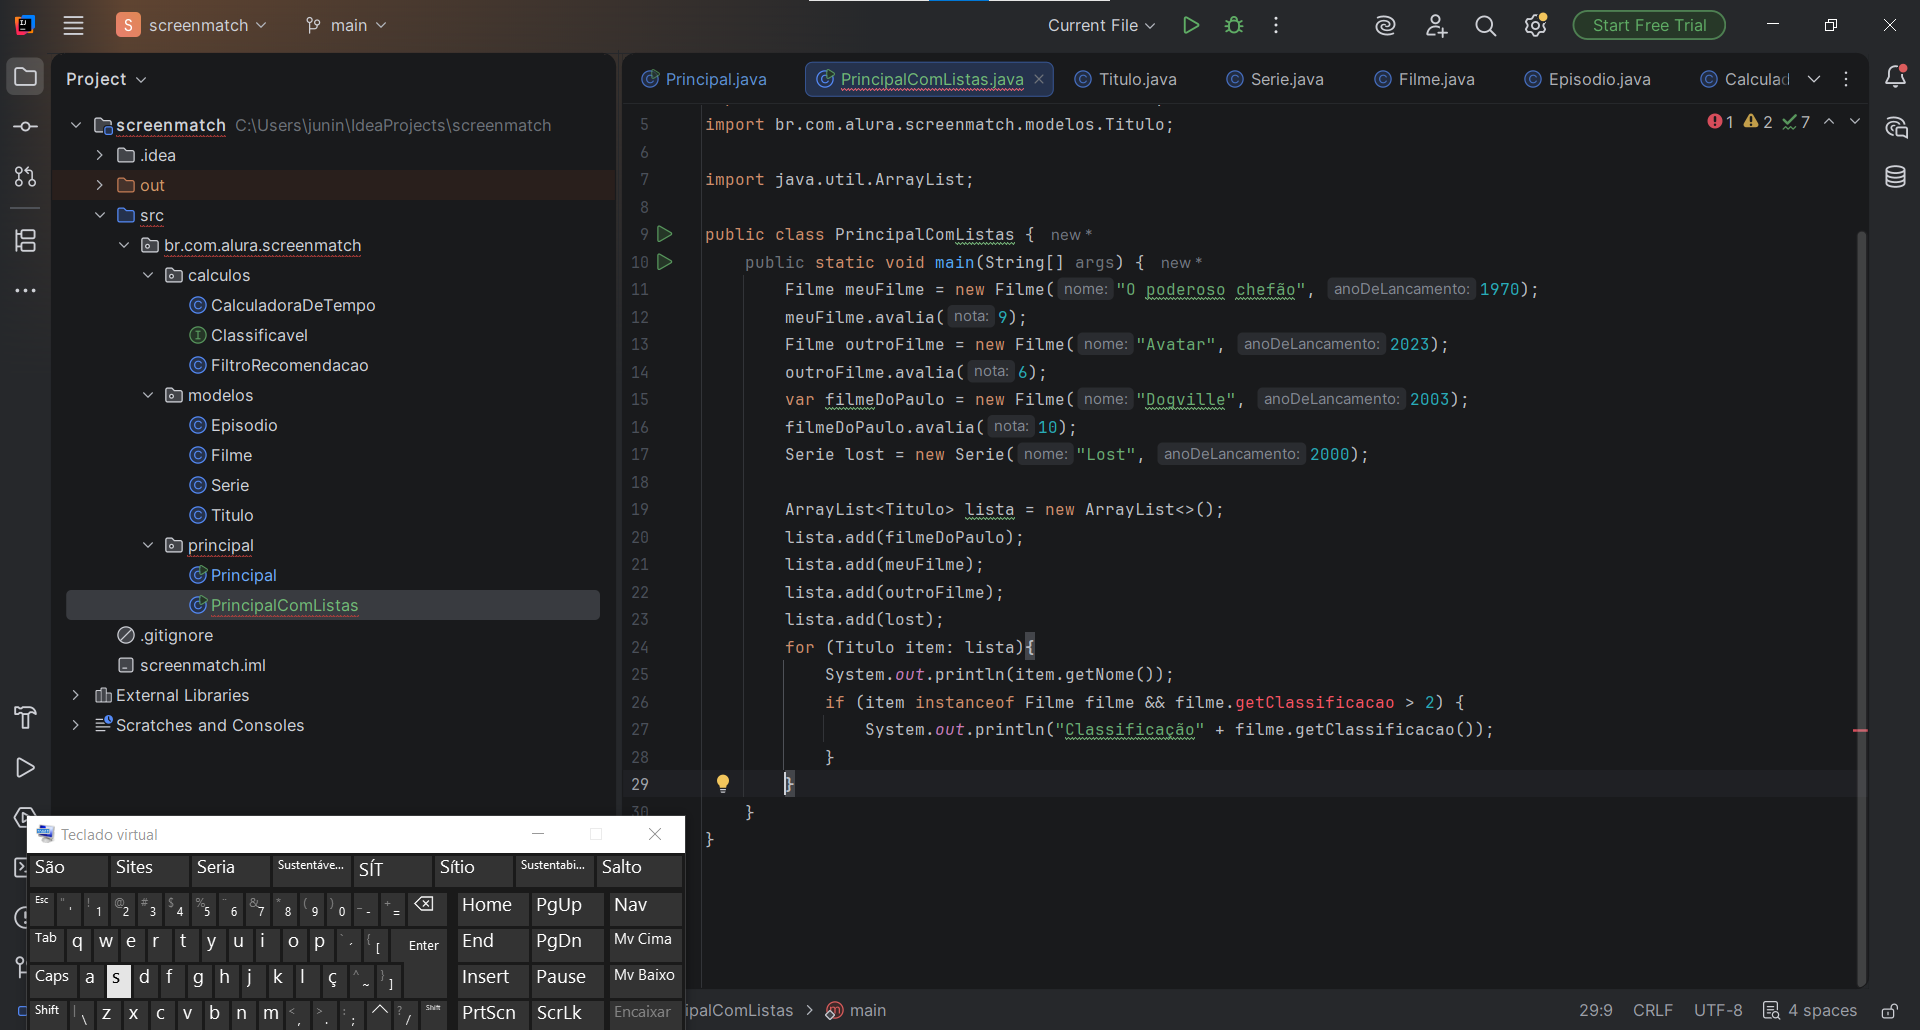Toggle the left Shift key on virtual keyboard
Viewport: 1920px width, 1030px height.
point(47,1012)
